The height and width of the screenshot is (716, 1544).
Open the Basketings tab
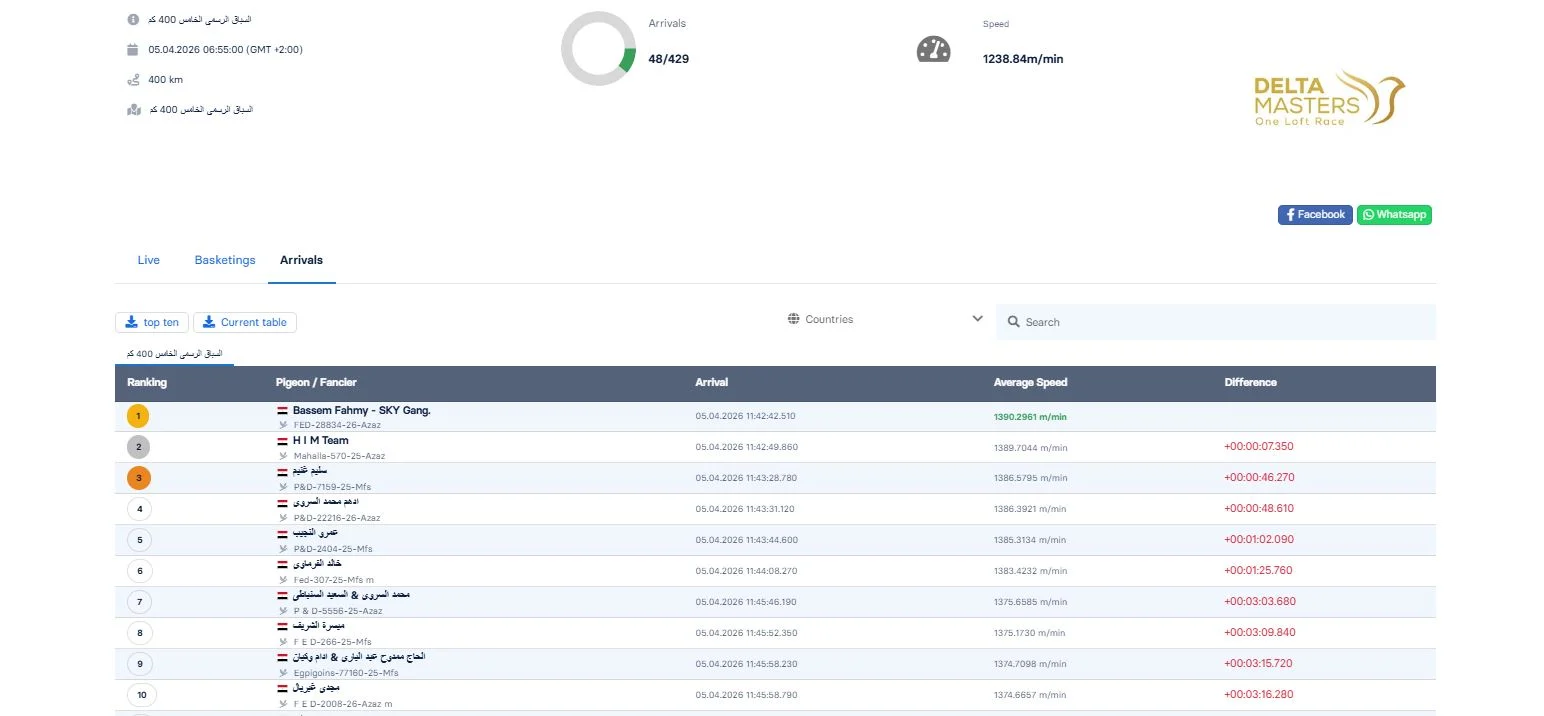[x=225, y=260]
